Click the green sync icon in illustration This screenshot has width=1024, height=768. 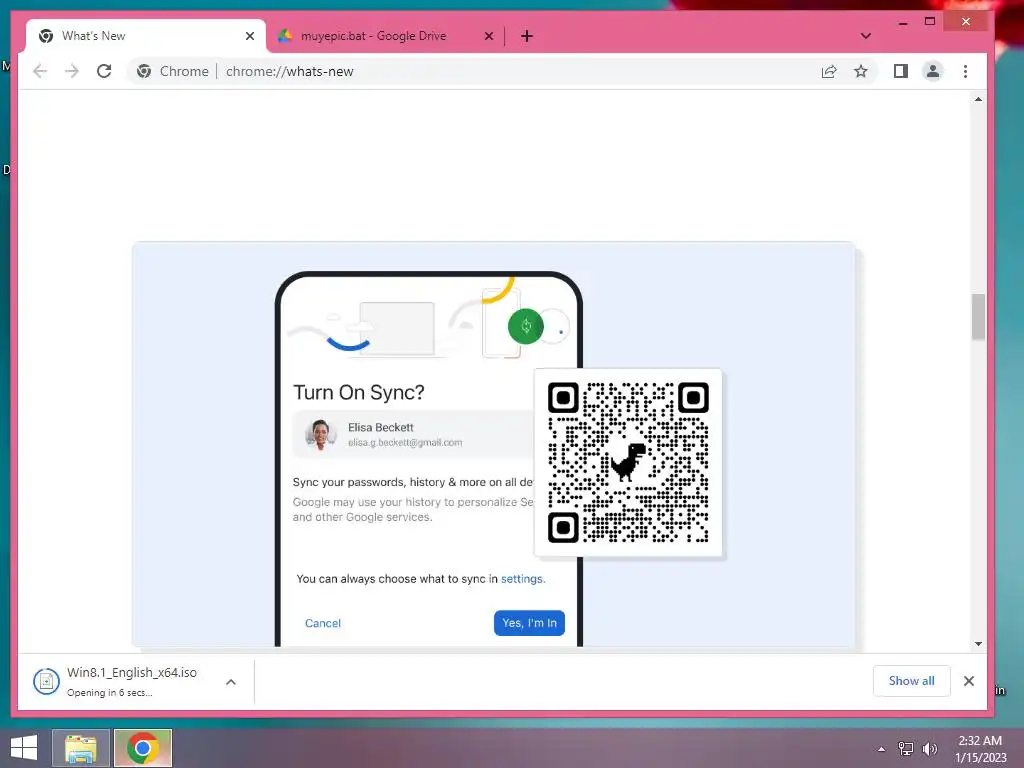[526, 326]
